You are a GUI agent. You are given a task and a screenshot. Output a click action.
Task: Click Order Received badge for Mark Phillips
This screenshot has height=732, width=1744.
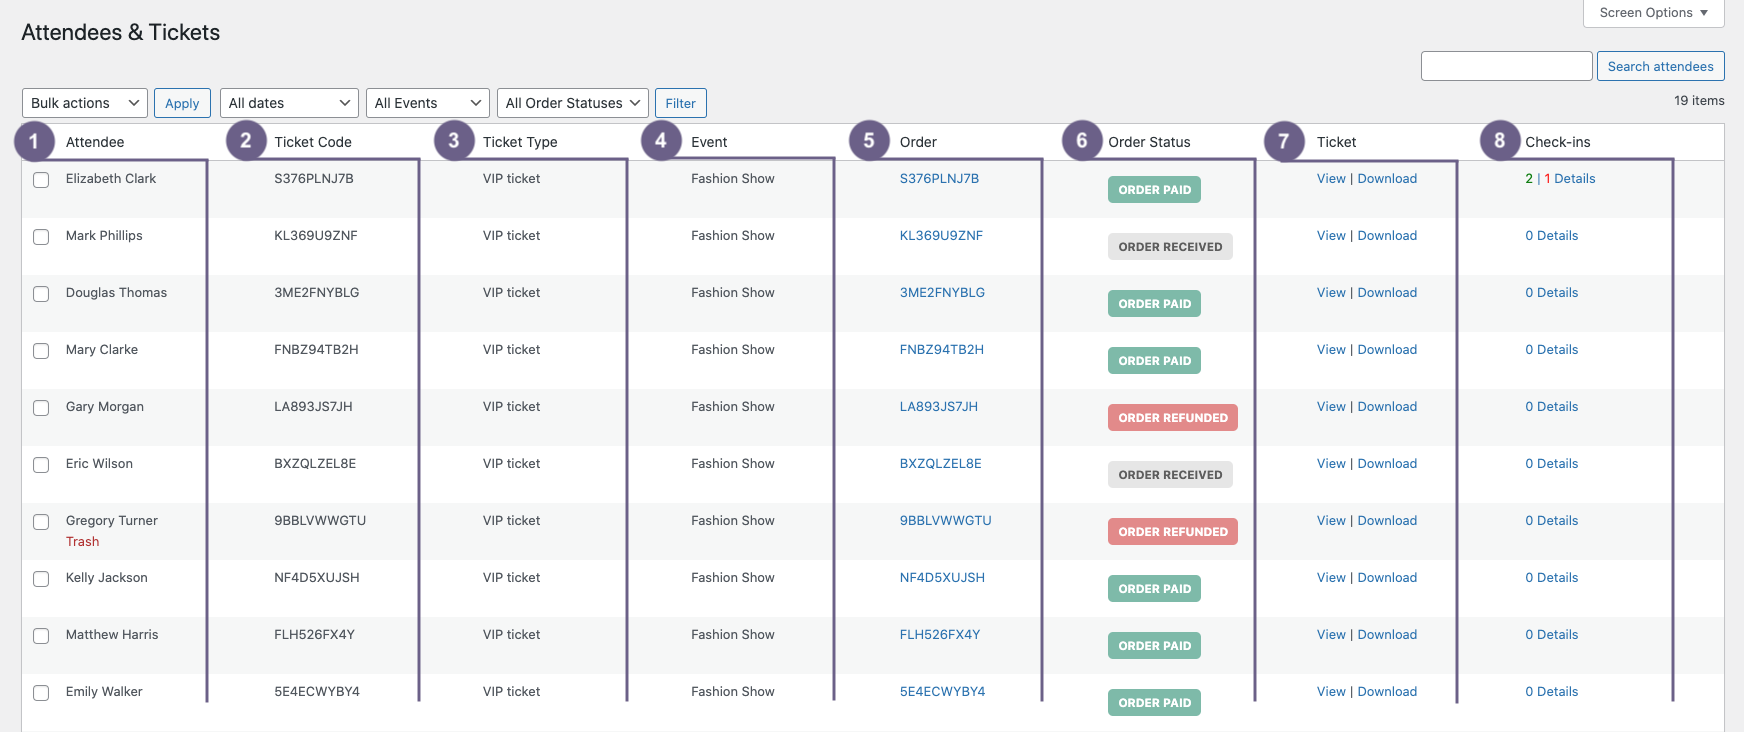(x=1170, y=247)
